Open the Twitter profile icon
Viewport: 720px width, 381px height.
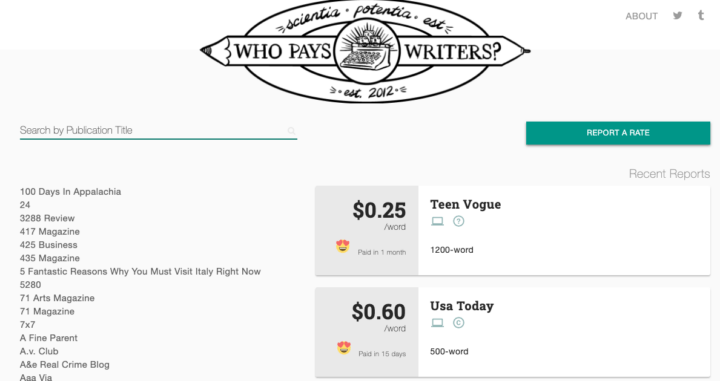(677, 16)
